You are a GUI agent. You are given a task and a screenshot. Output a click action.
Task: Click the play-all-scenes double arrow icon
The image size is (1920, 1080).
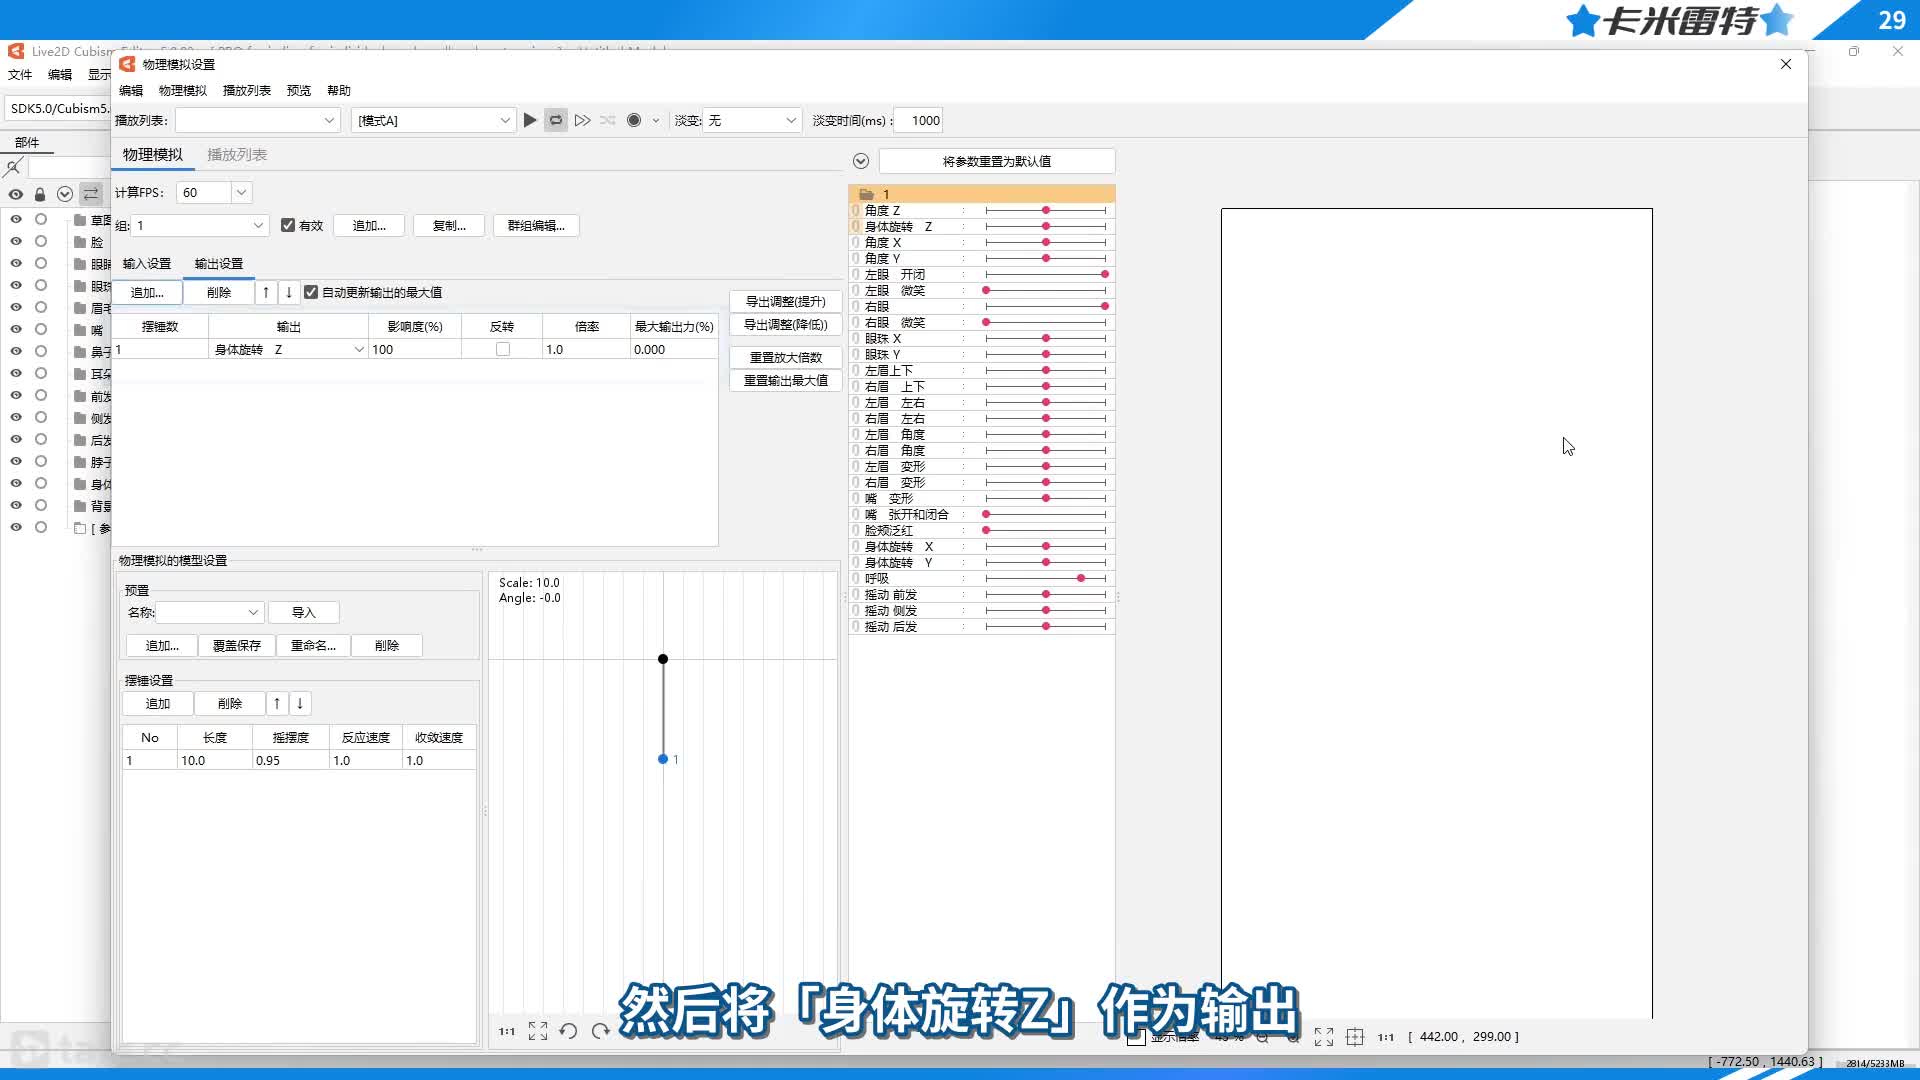click(x=582, y=120)
